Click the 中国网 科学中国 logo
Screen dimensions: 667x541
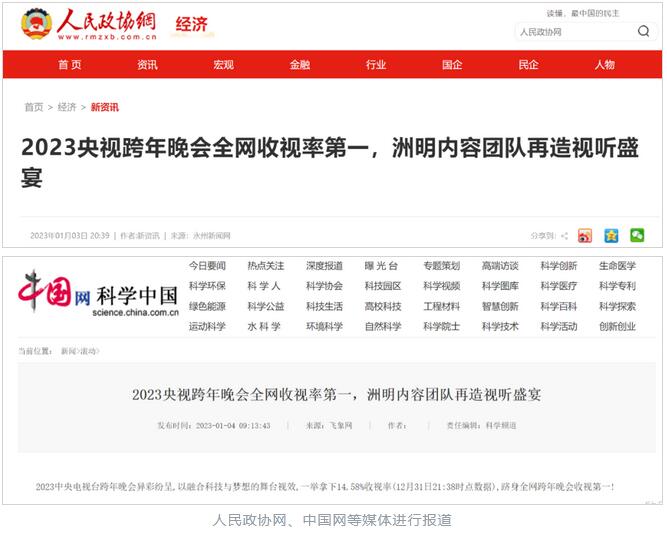click(x=98, y=293)
